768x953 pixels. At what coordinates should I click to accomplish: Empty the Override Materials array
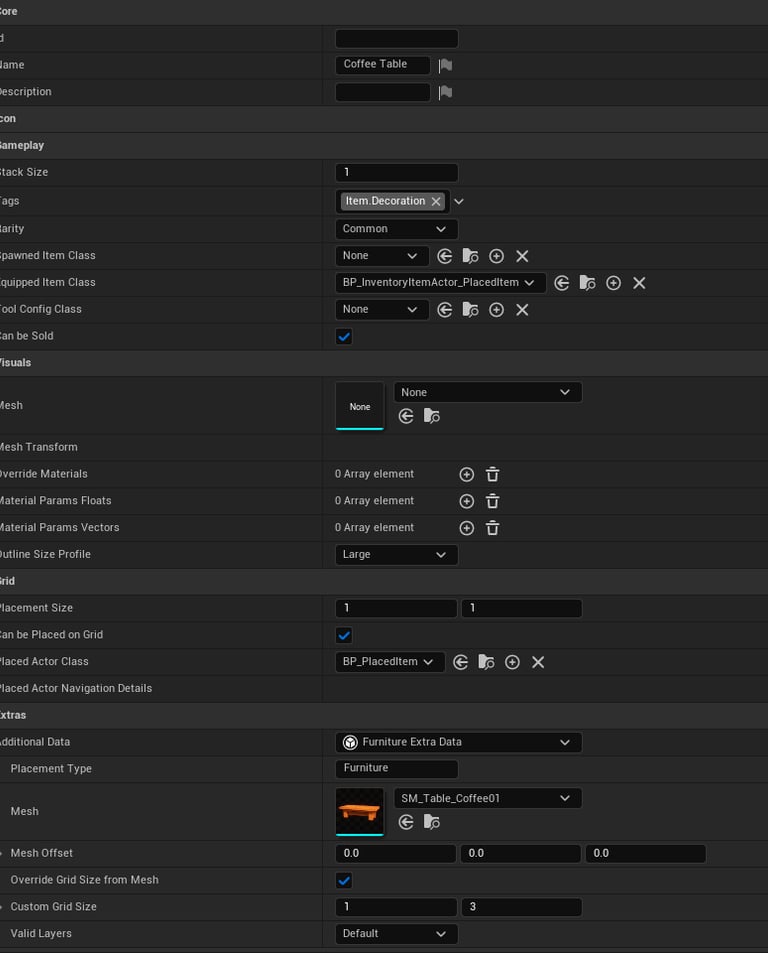[493, 475]
